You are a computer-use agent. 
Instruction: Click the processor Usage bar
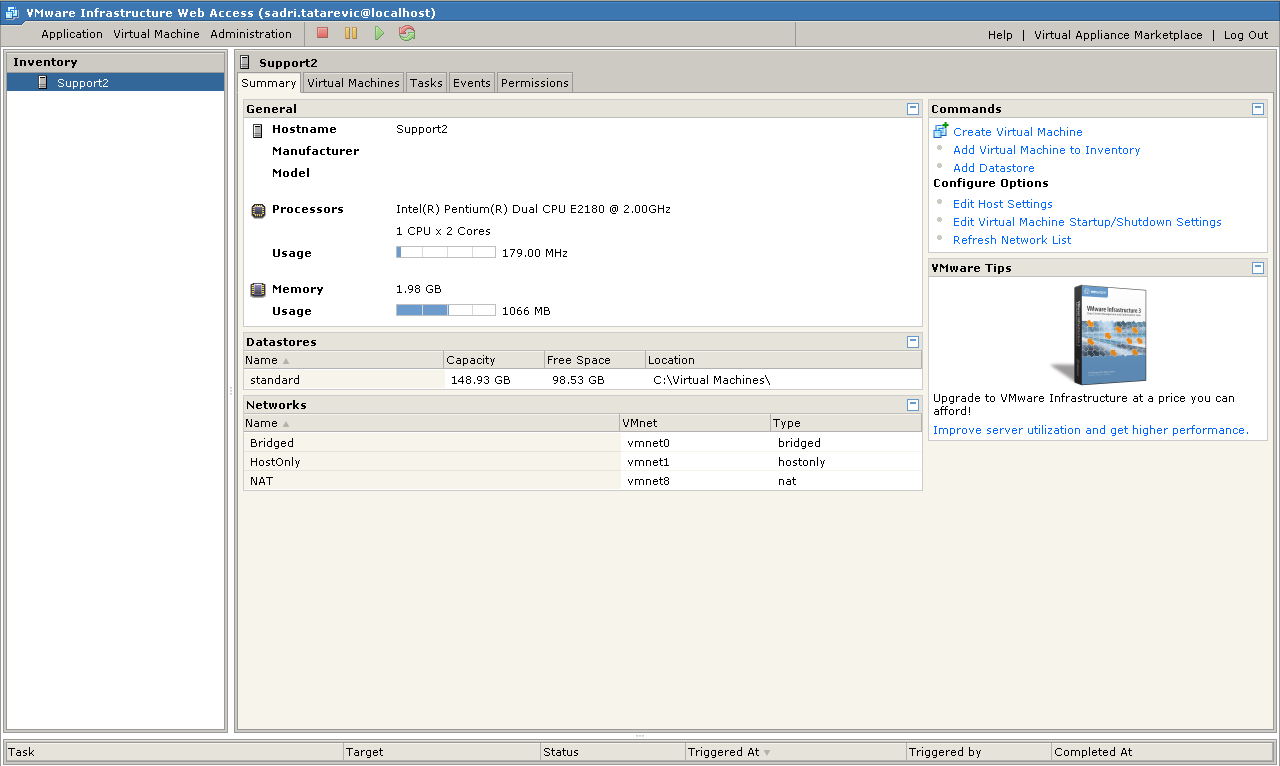(x=446, y=253)
